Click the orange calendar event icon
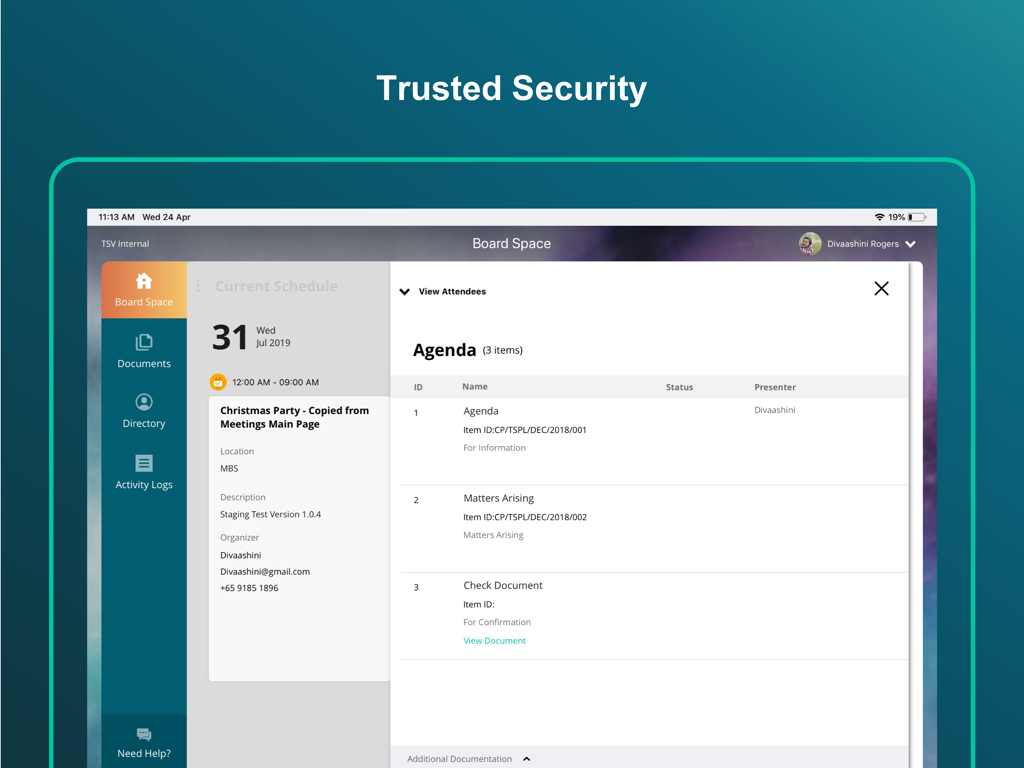Screen dimensions: 1024x768 [218, 382]
